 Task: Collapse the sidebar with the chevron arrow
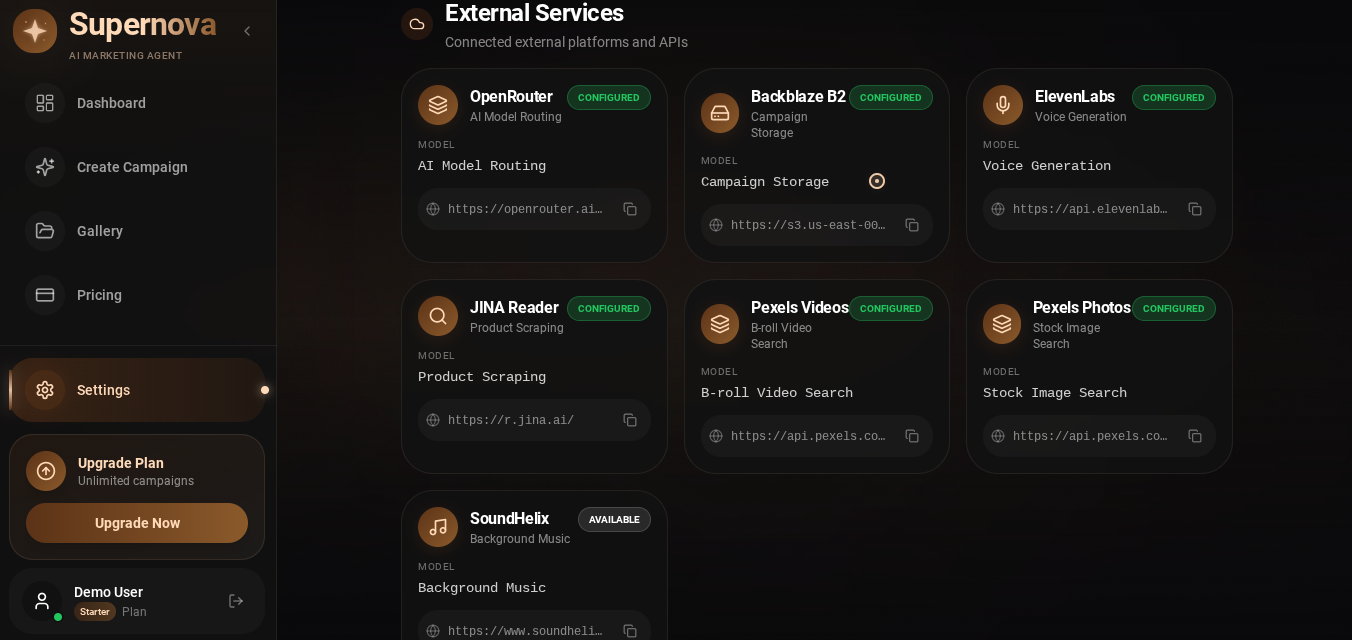[x=247, y=31]
